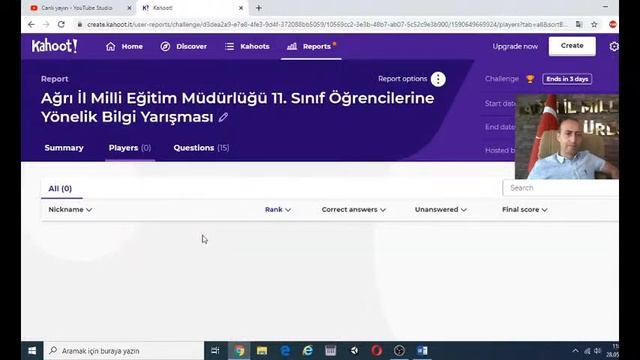640x360 pixels.
Task: Open Task View on the taskbar
Action: pos(215,351)
